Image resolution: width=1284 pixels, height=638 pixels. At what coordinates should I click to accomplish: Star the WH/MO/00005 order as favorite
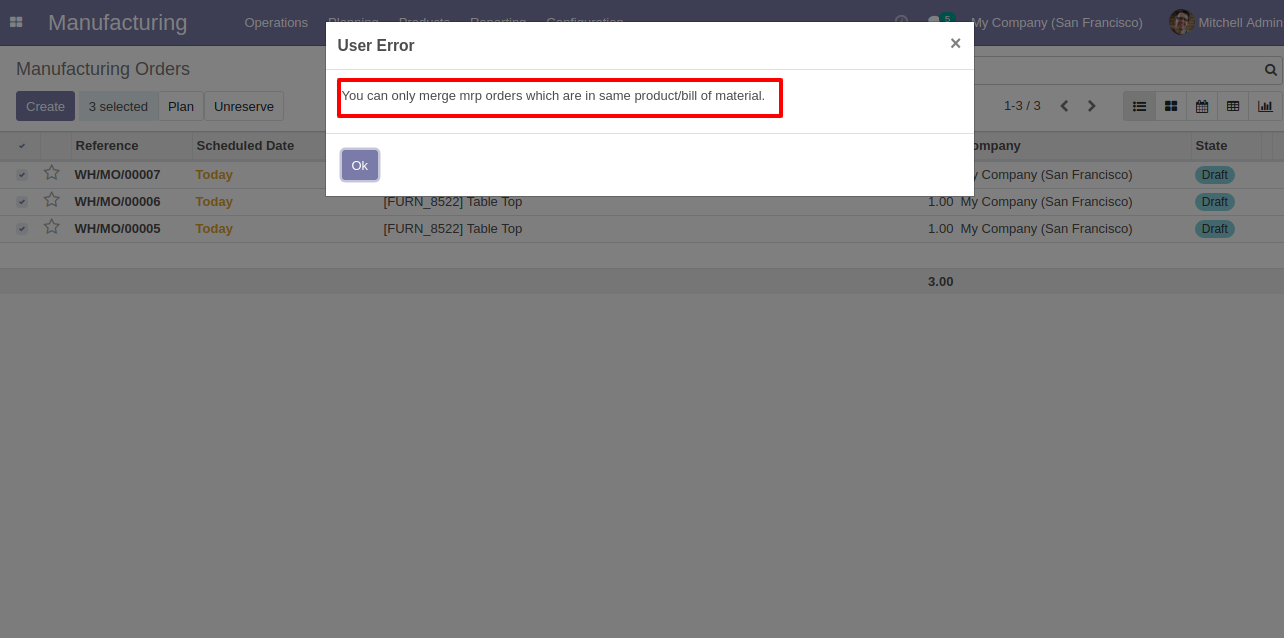52,227
